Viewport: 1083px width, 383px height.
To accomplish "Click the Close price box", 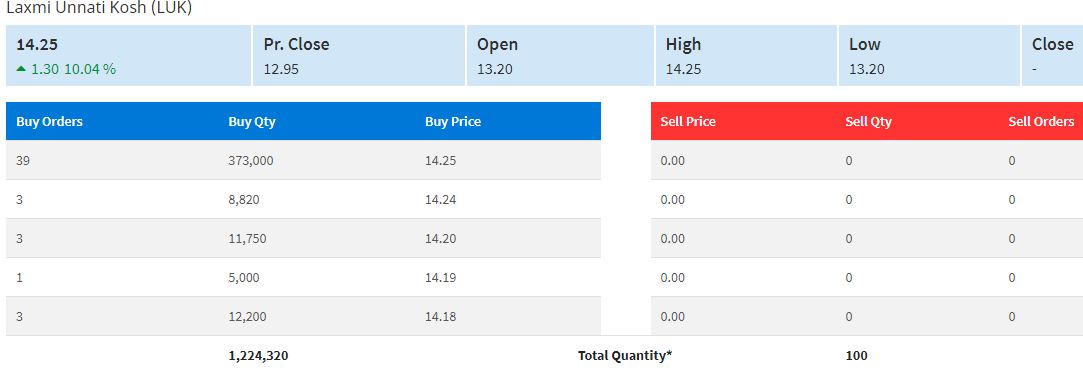I will click(1052, 56).
